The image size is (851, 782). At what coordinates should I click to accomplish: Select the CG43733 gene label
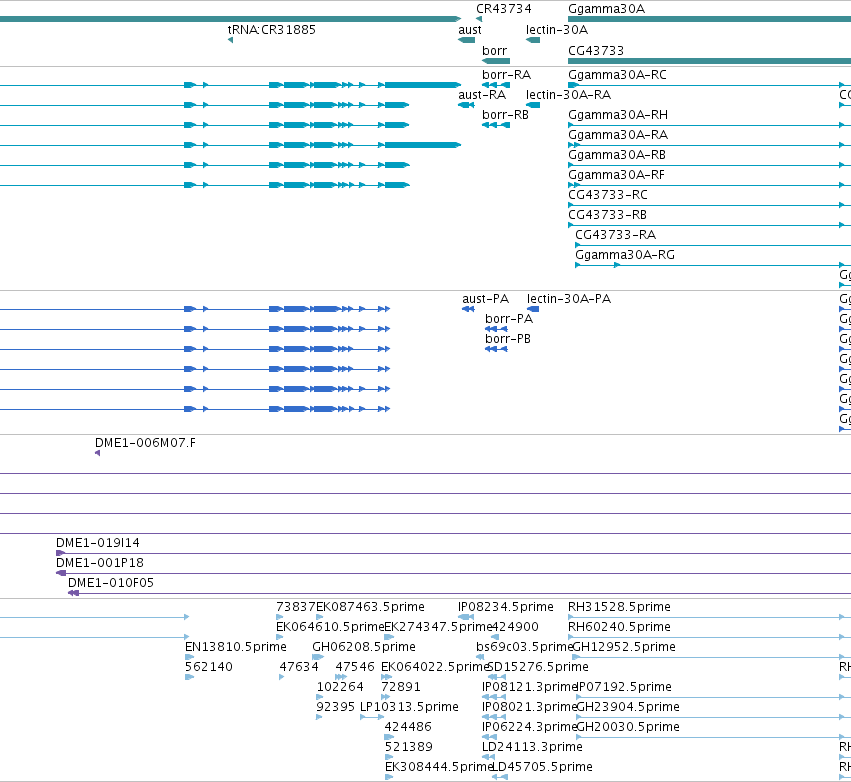[596, 50]
